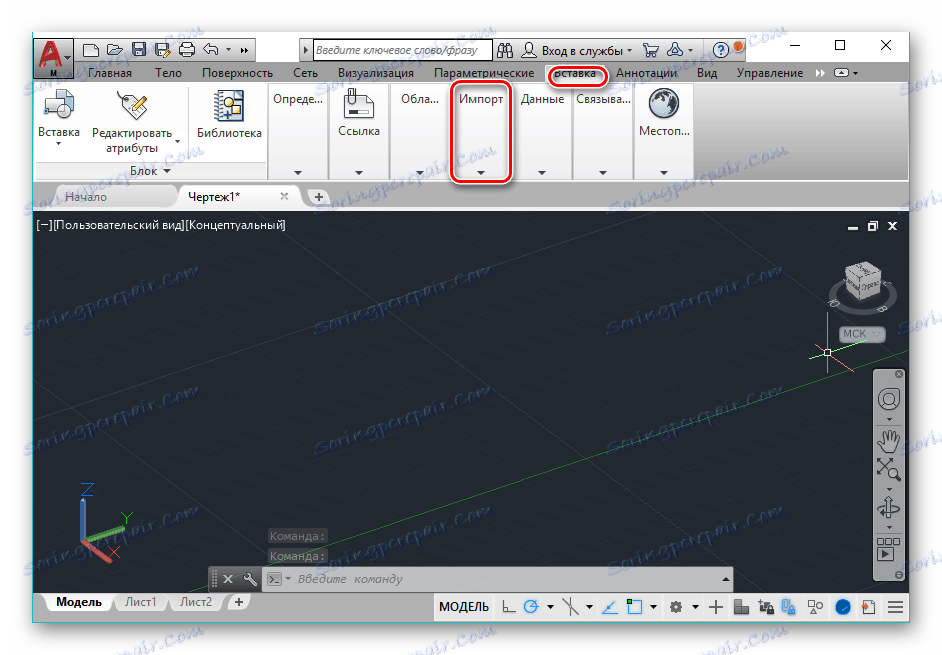Expand the Блок panel flyout

coord(150,171)
